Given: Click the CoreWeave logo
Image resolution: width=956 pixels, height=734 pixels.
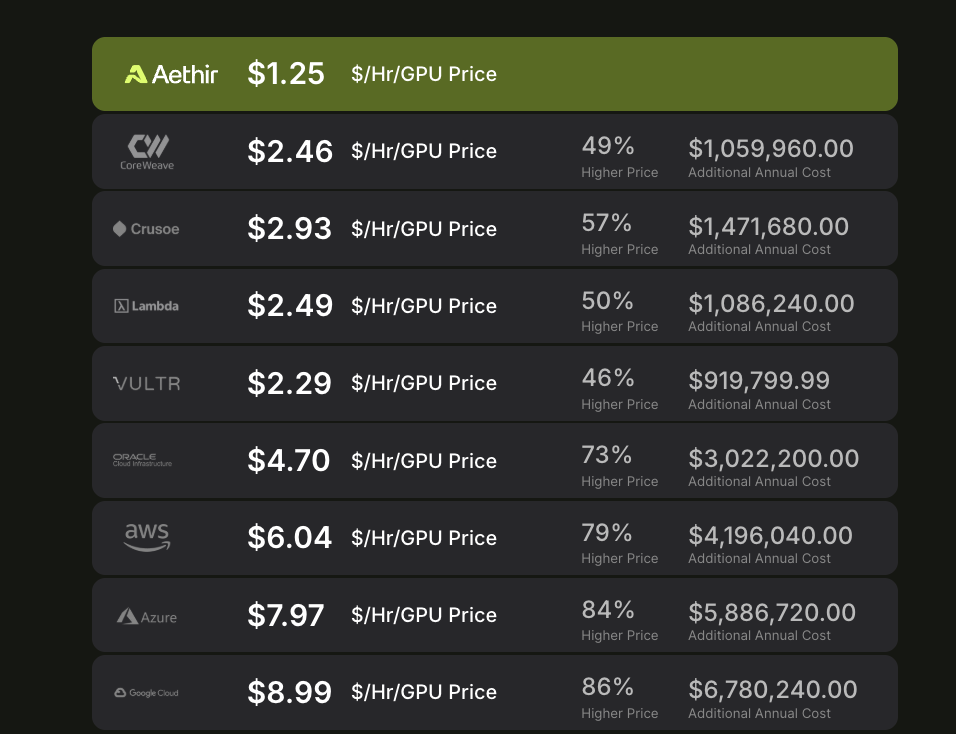Looking at the screenshot, I should tap(147, 152).
